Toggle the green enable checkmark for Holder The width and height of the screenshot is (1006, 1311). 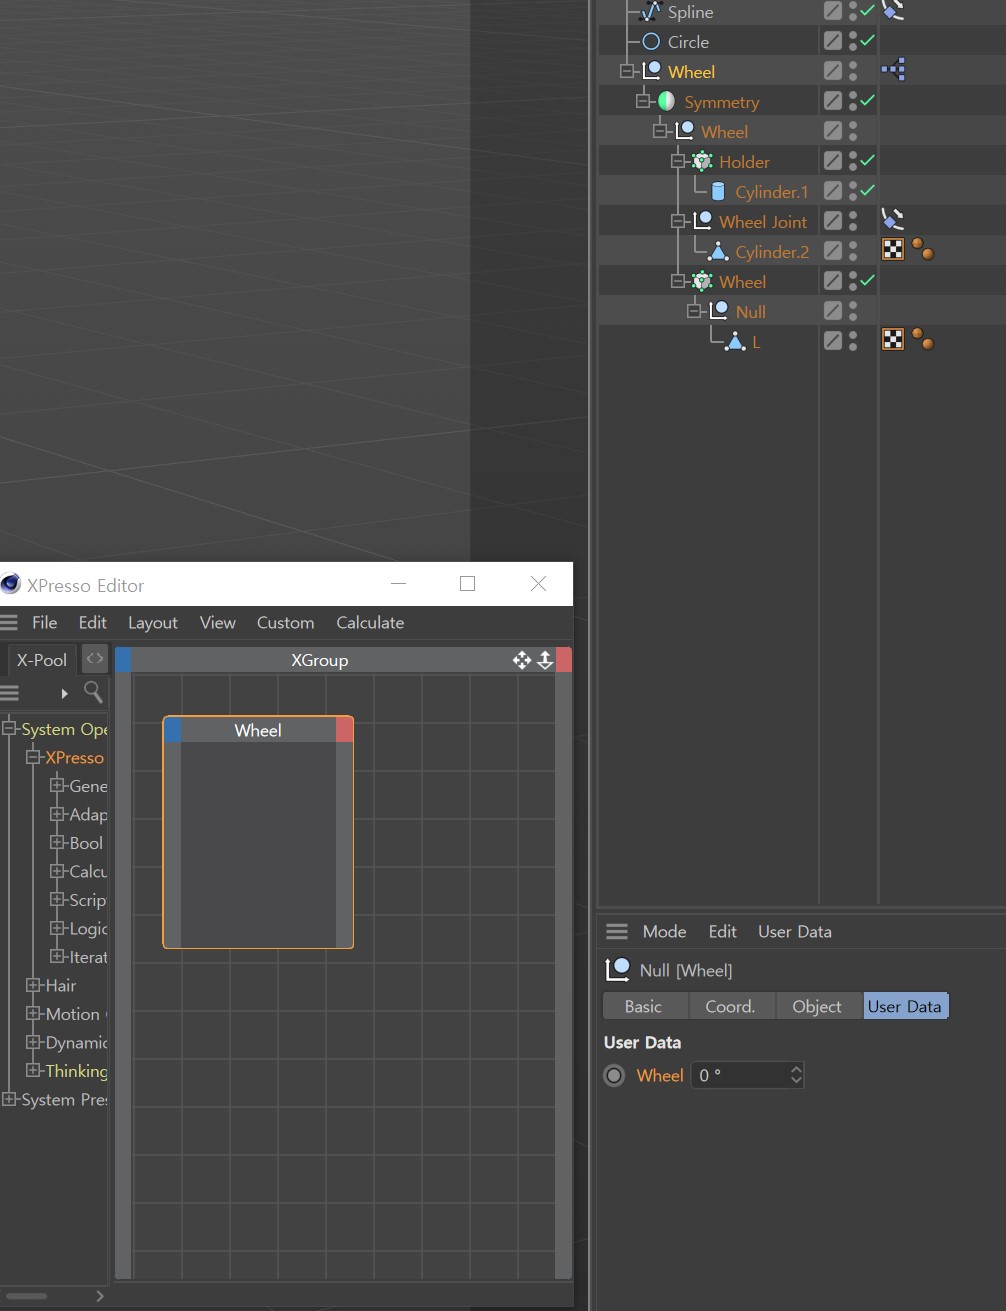[867, 160]
